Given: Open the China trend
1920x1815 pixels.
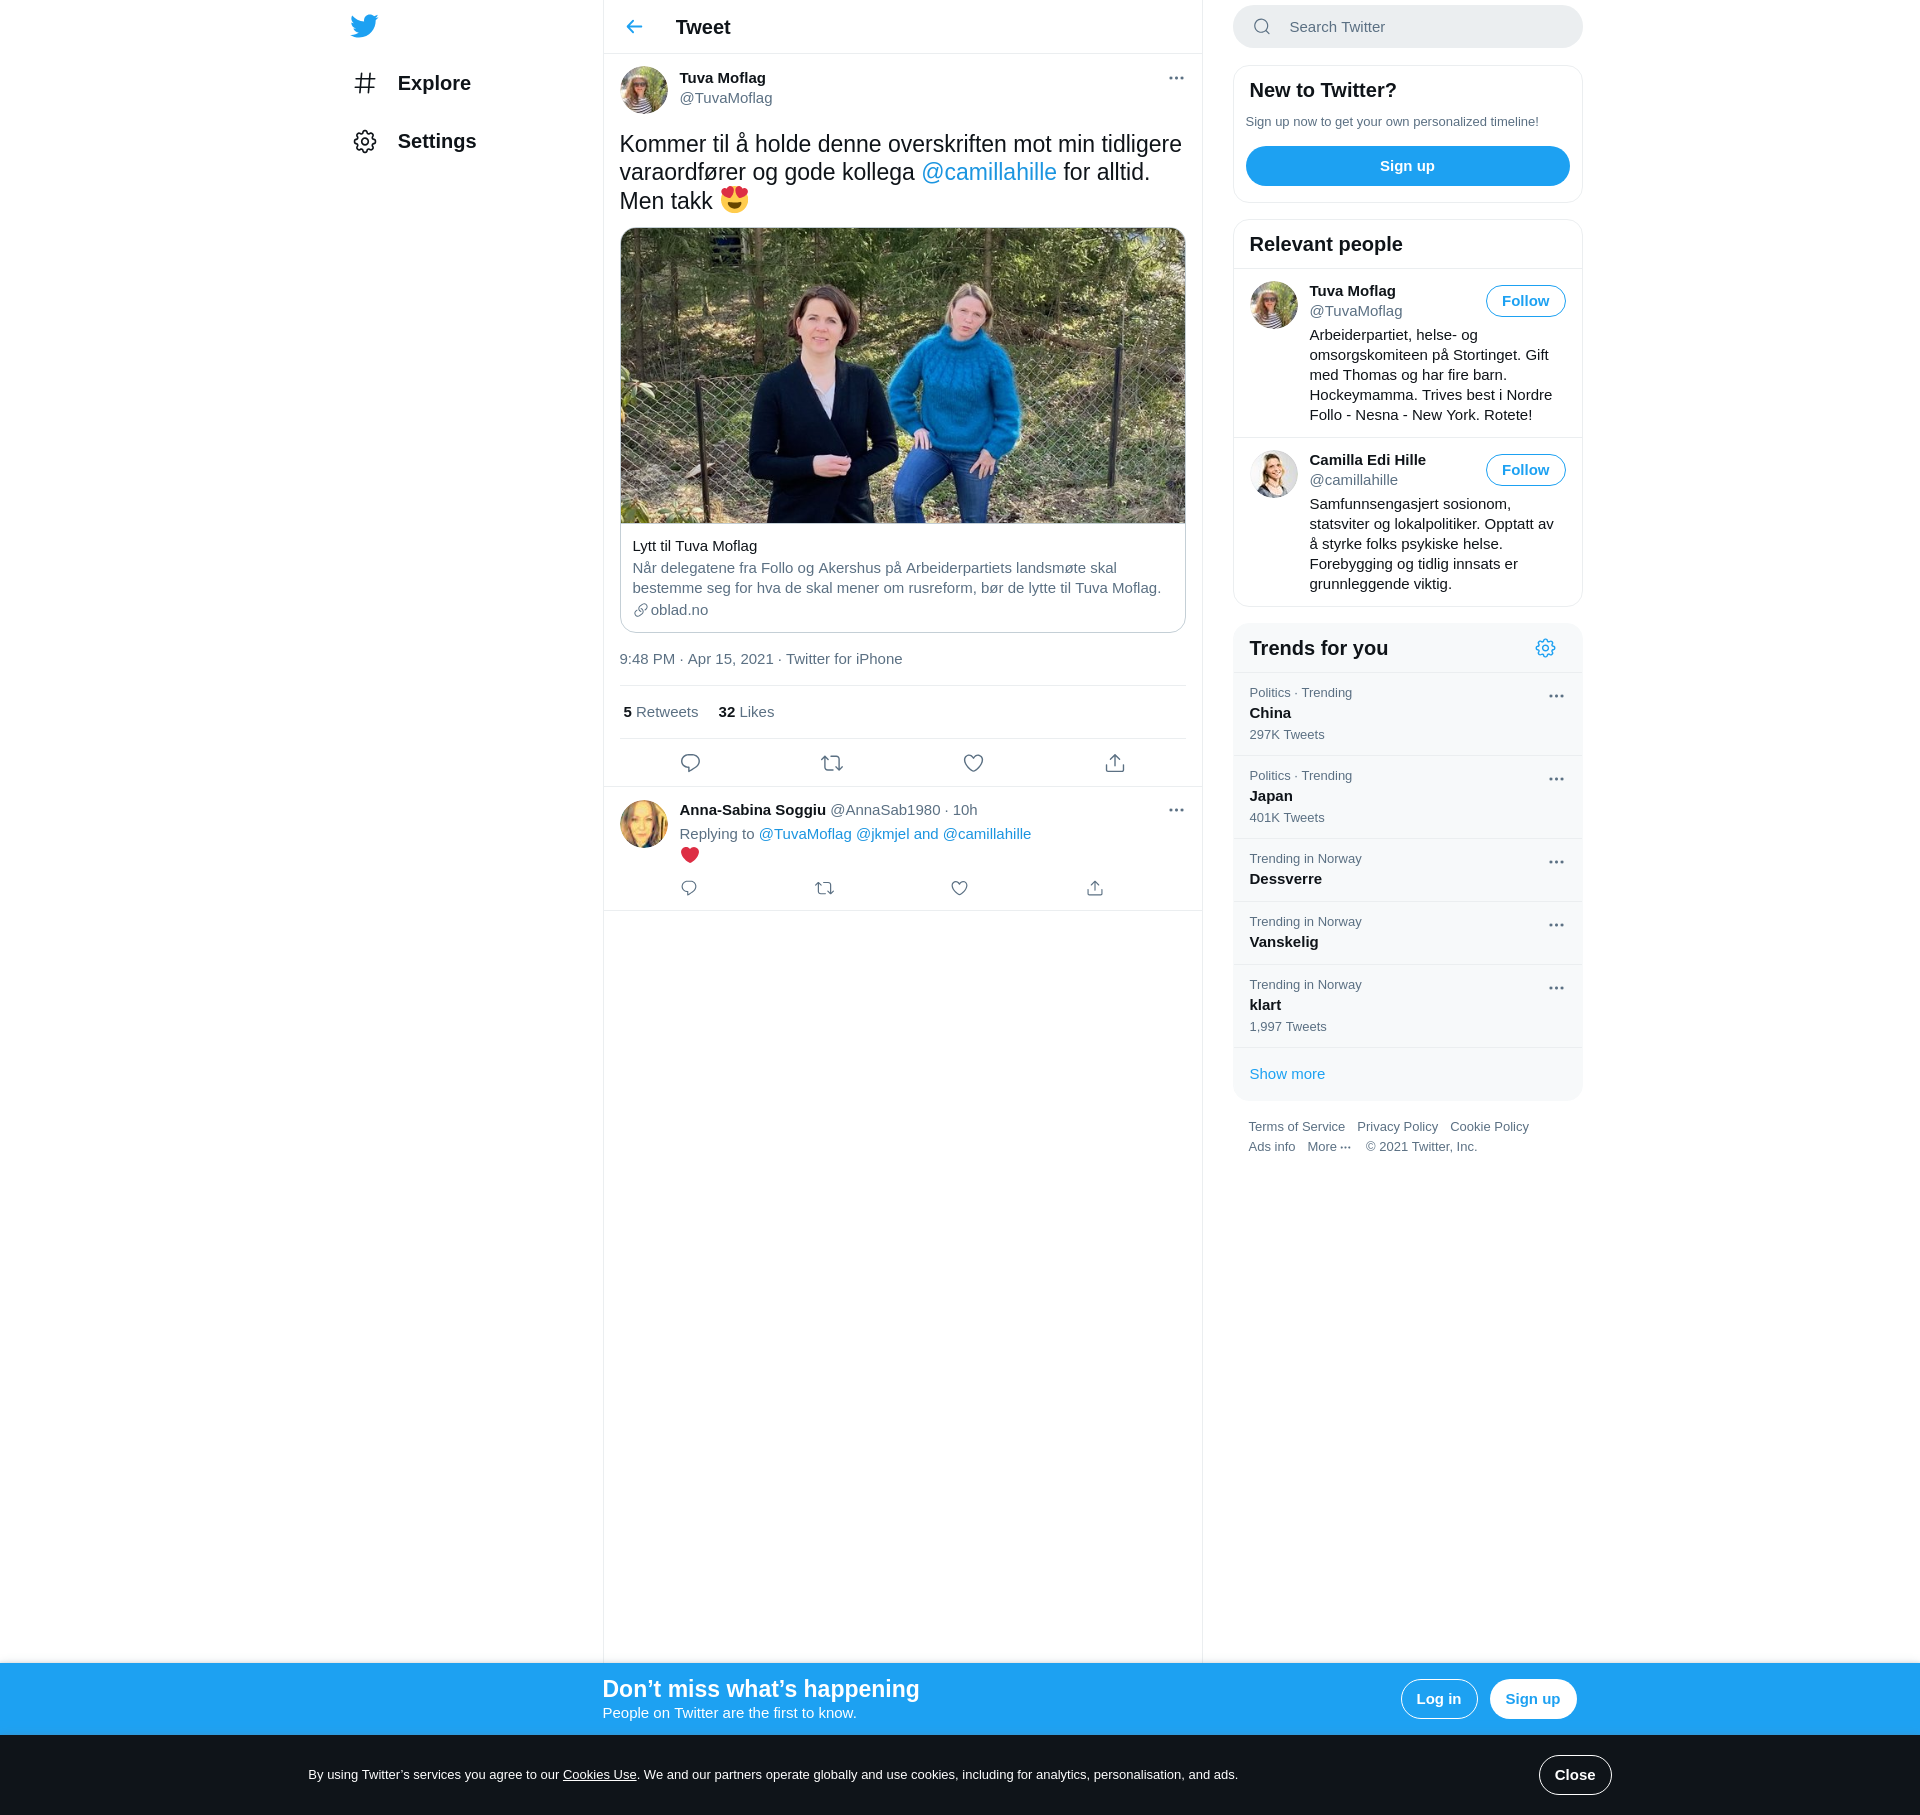Looking at the screenshot, I should (1408, 714).
